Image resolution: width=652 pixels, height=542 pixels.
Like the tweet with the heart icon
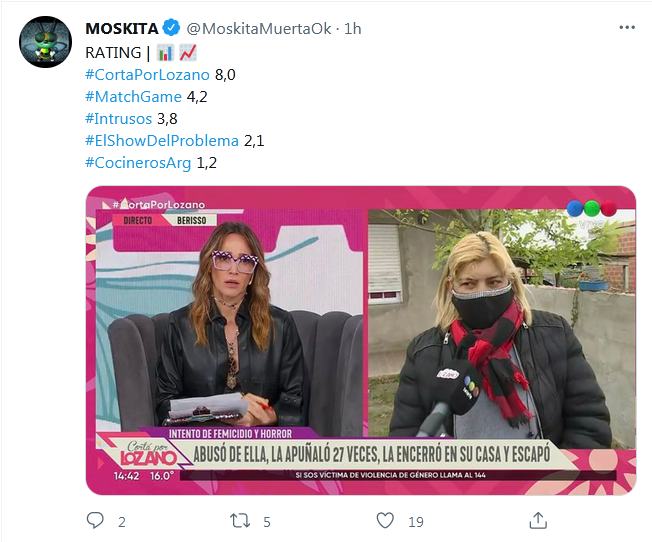pos(385,520)
